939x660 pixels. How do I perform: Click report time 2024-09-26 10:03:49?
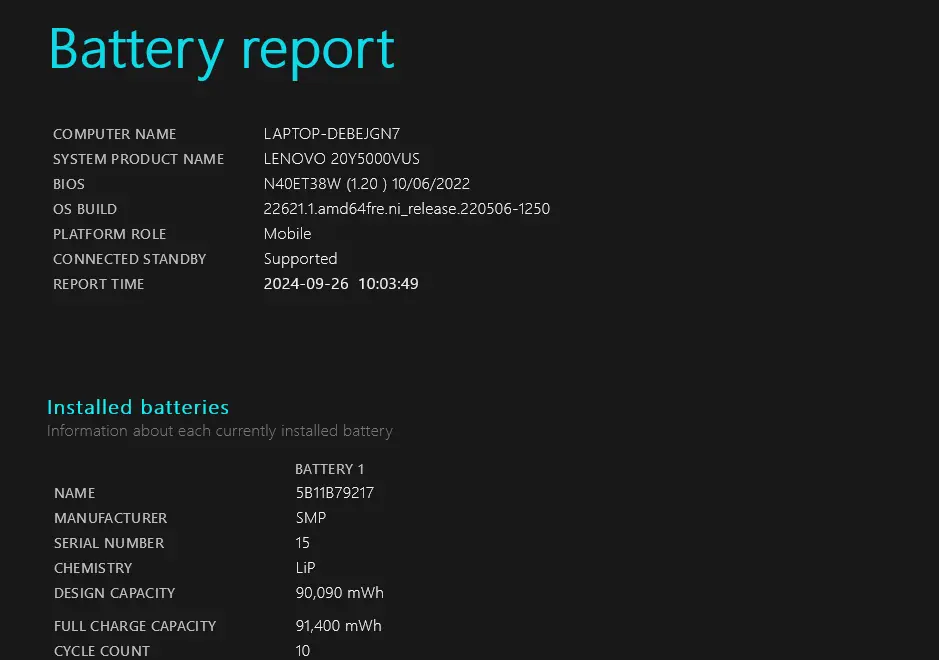point(341,284)
